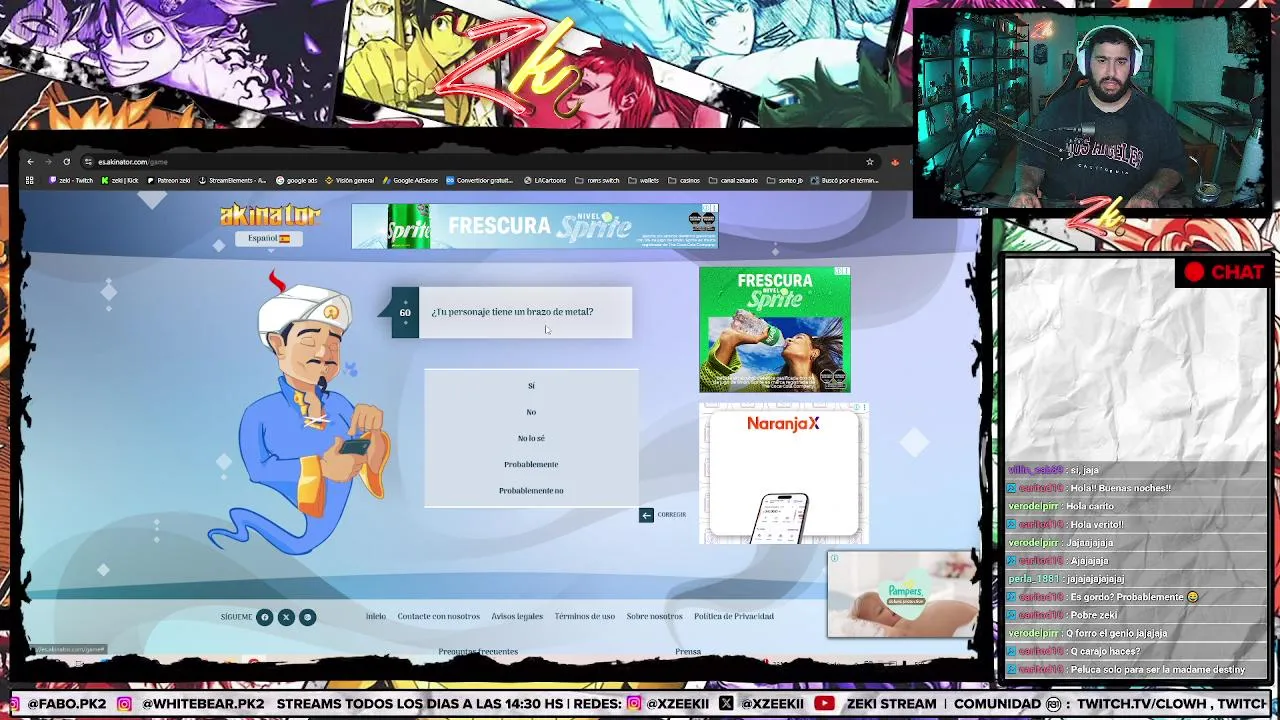This screenshot has width=1280, height=720.
Task: Click the question number 60 badge
Action: (x=405, y=313)
